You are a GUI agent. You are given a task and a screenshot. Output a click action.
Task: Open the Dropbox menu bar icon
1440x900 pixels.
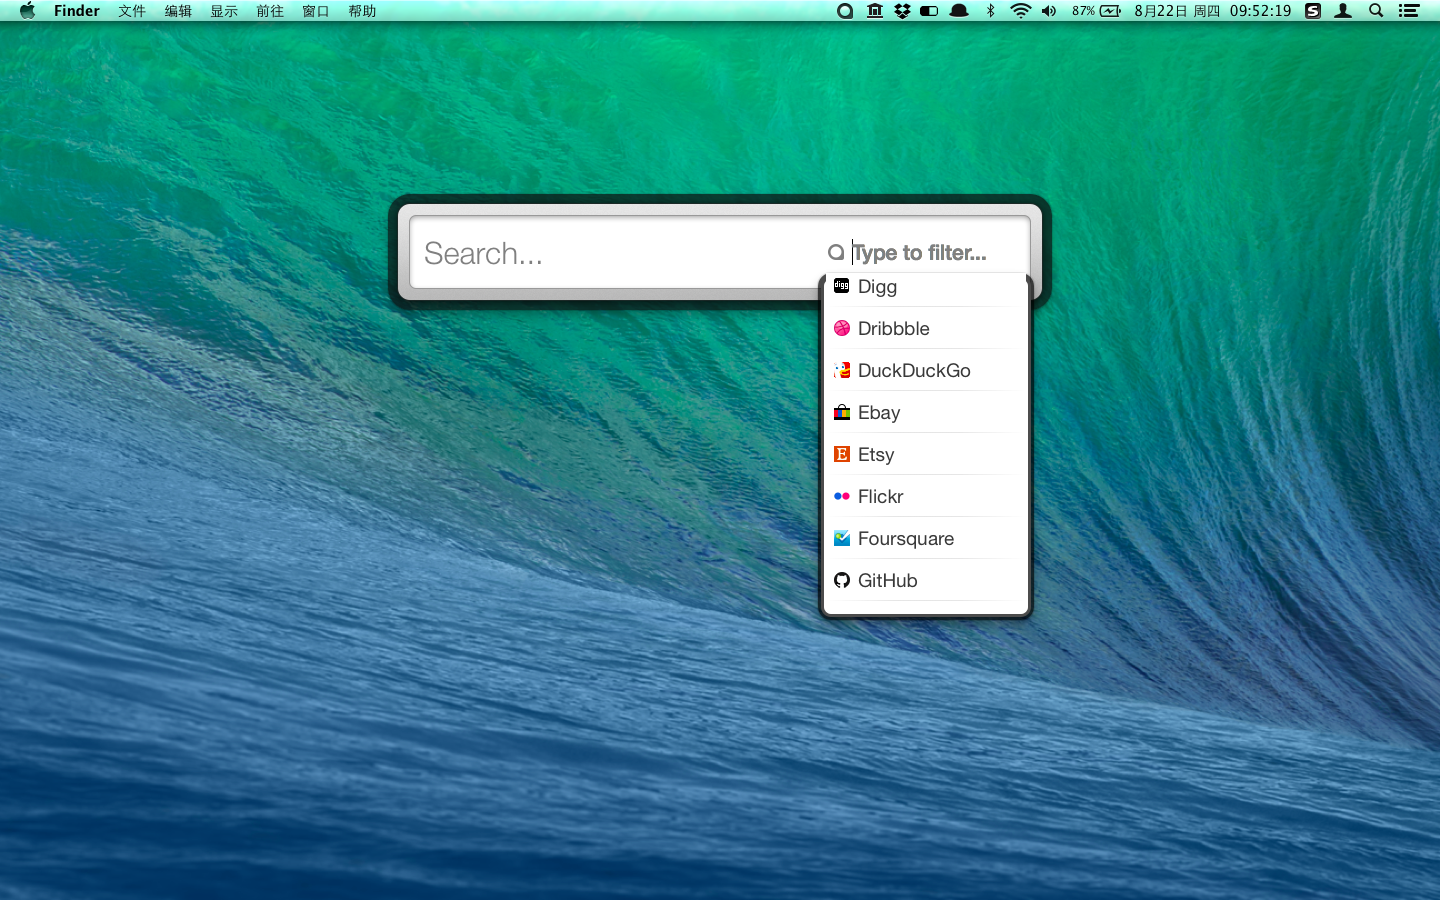point(902,11)
